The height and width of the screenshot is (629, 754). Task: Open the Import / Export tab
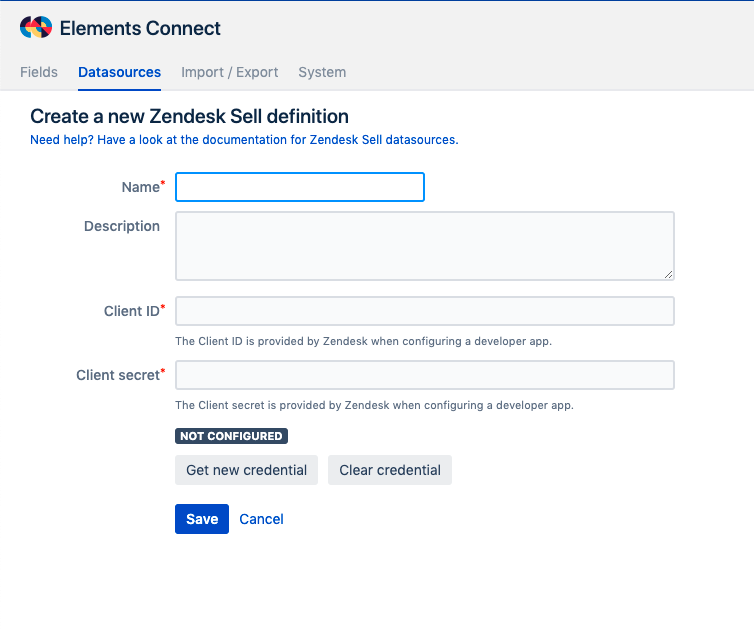(x=229, y=72)
